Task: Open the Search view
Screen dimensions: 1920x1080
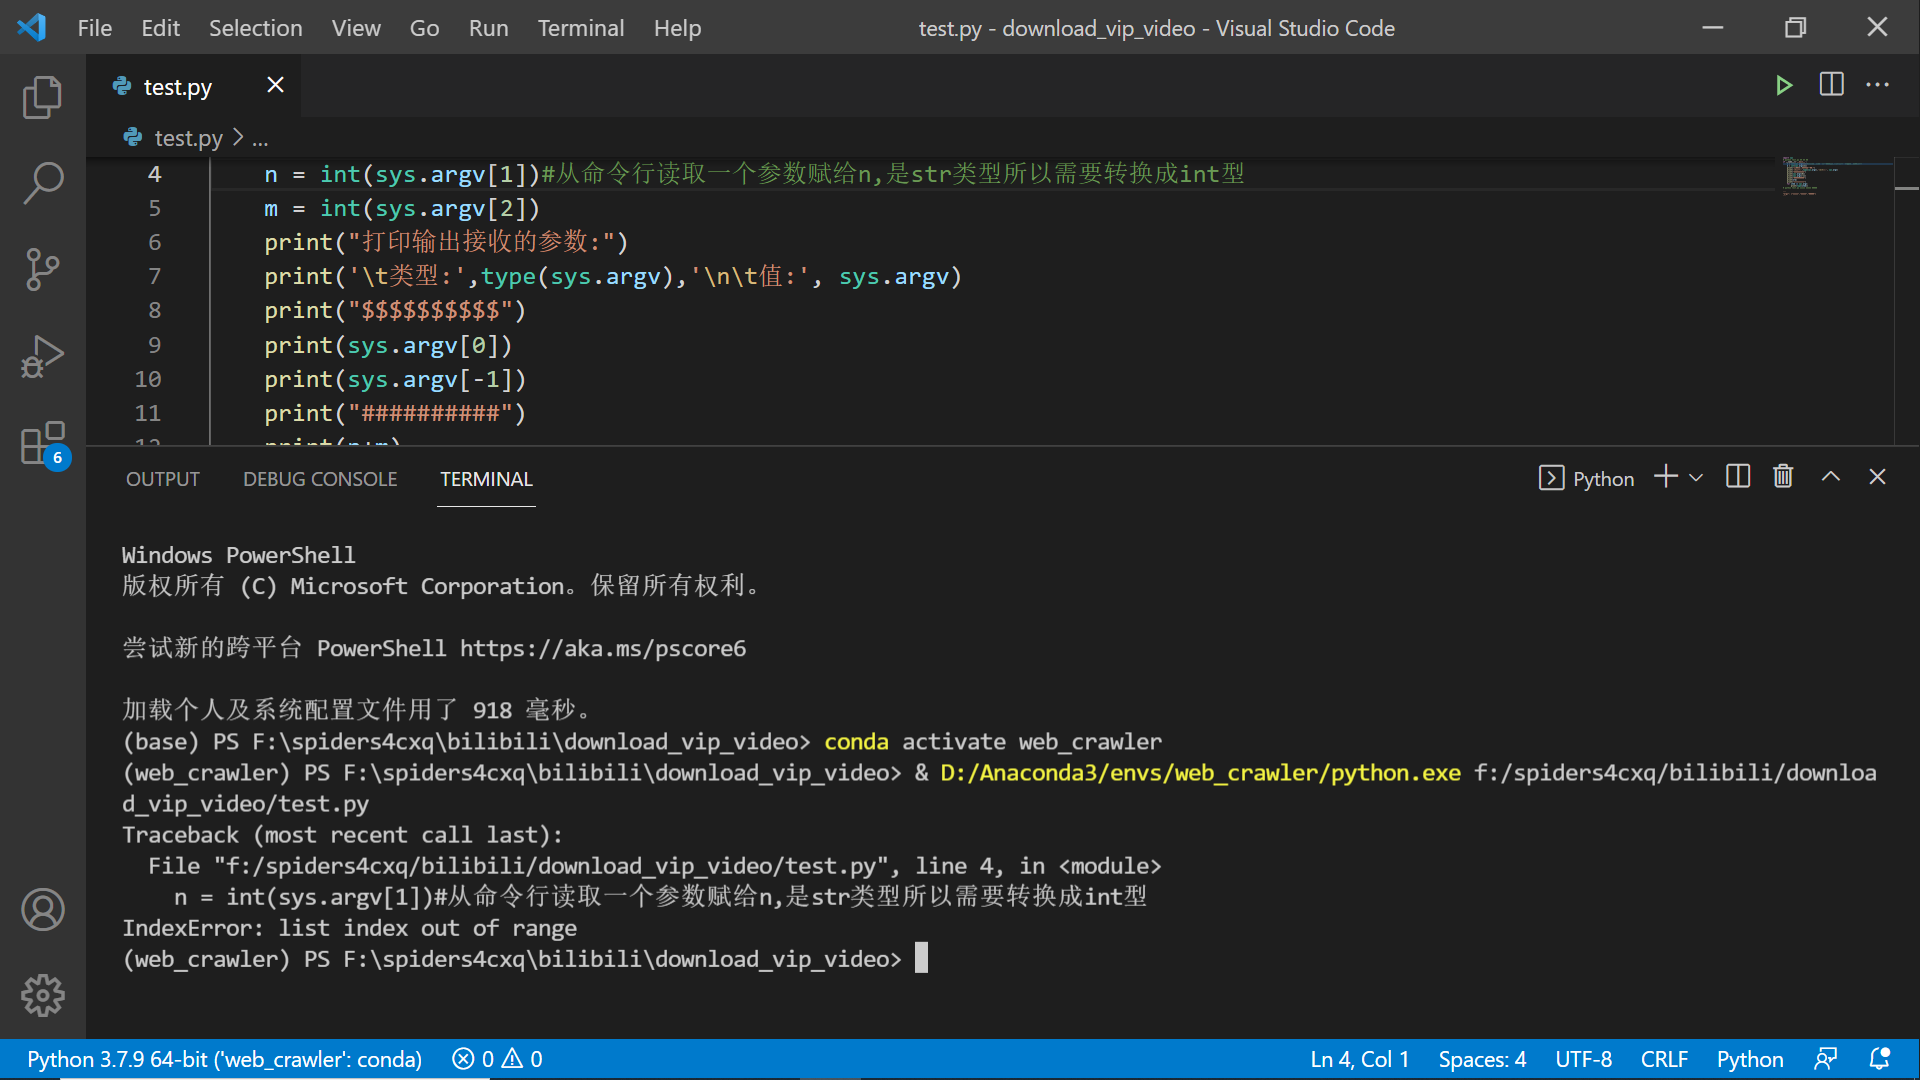Action: tap(43, 183)
